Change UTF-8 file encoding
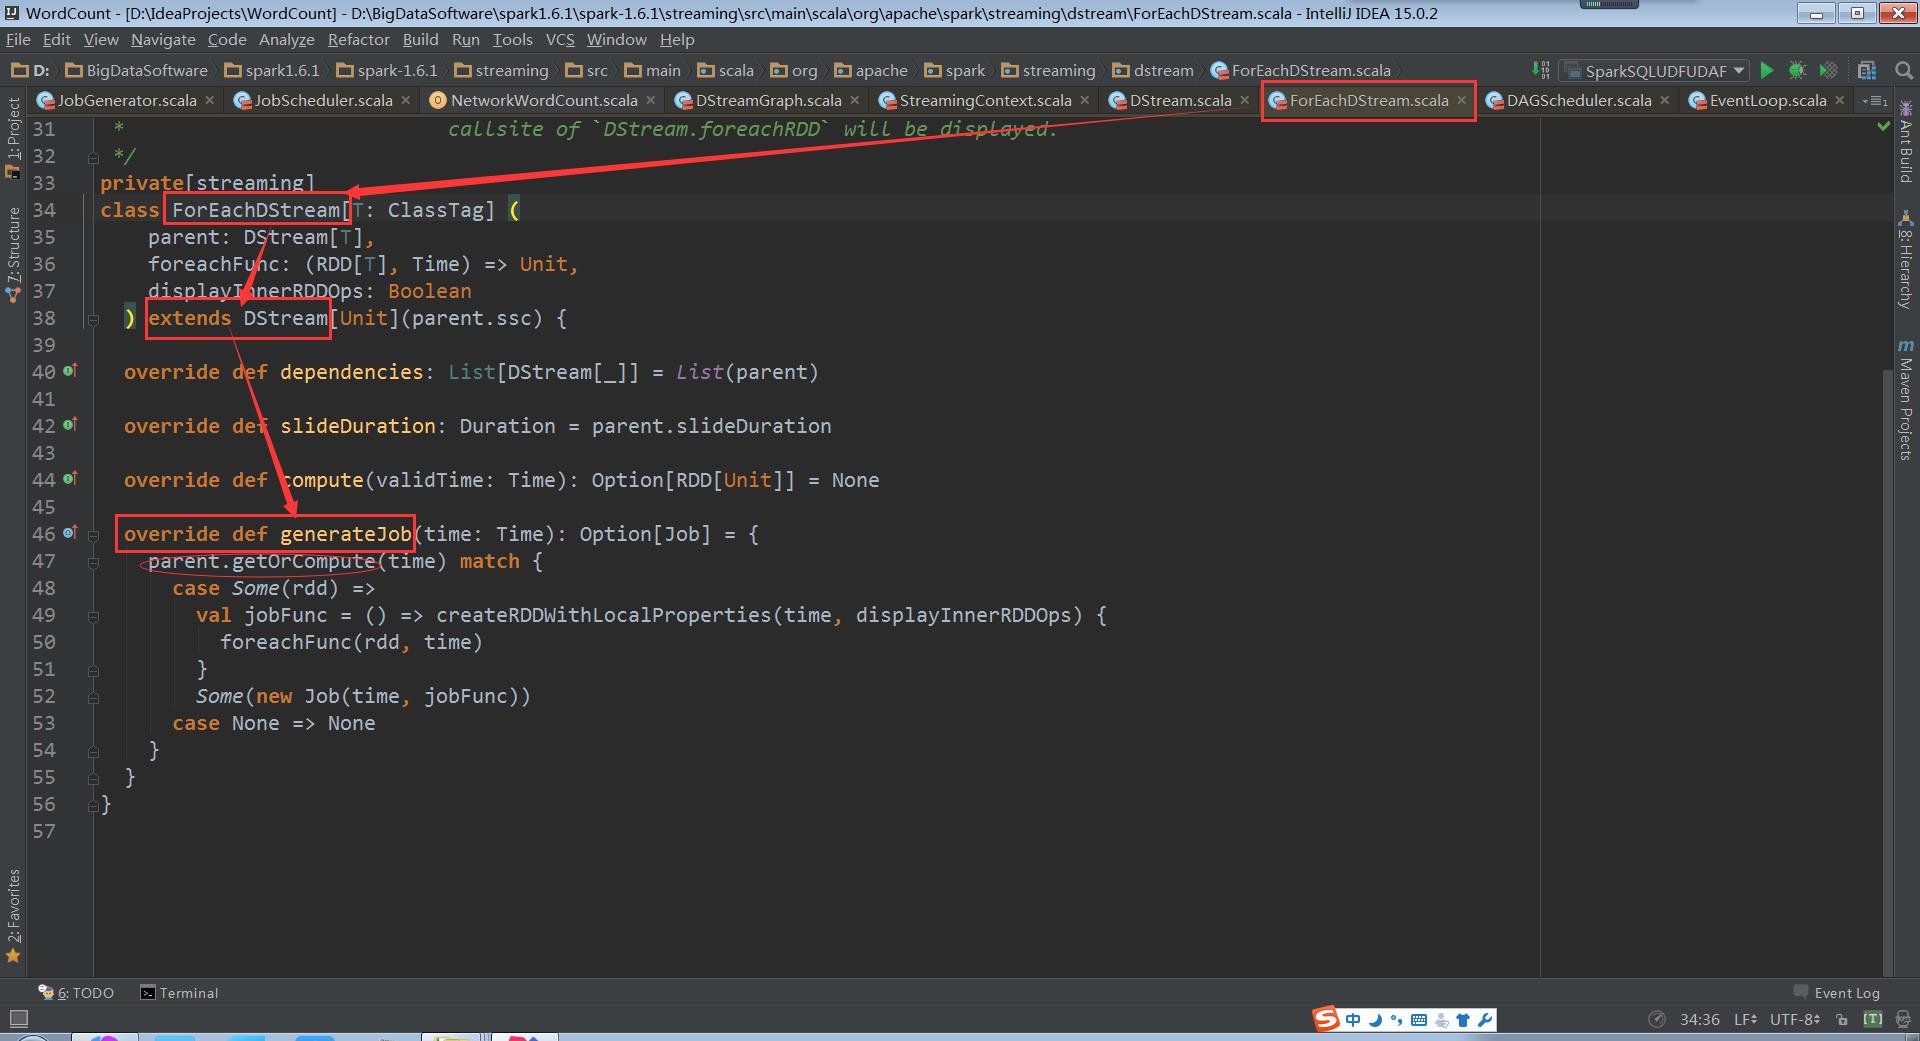Viewport: 1920px width, 1041px height. [1795, 1019]
